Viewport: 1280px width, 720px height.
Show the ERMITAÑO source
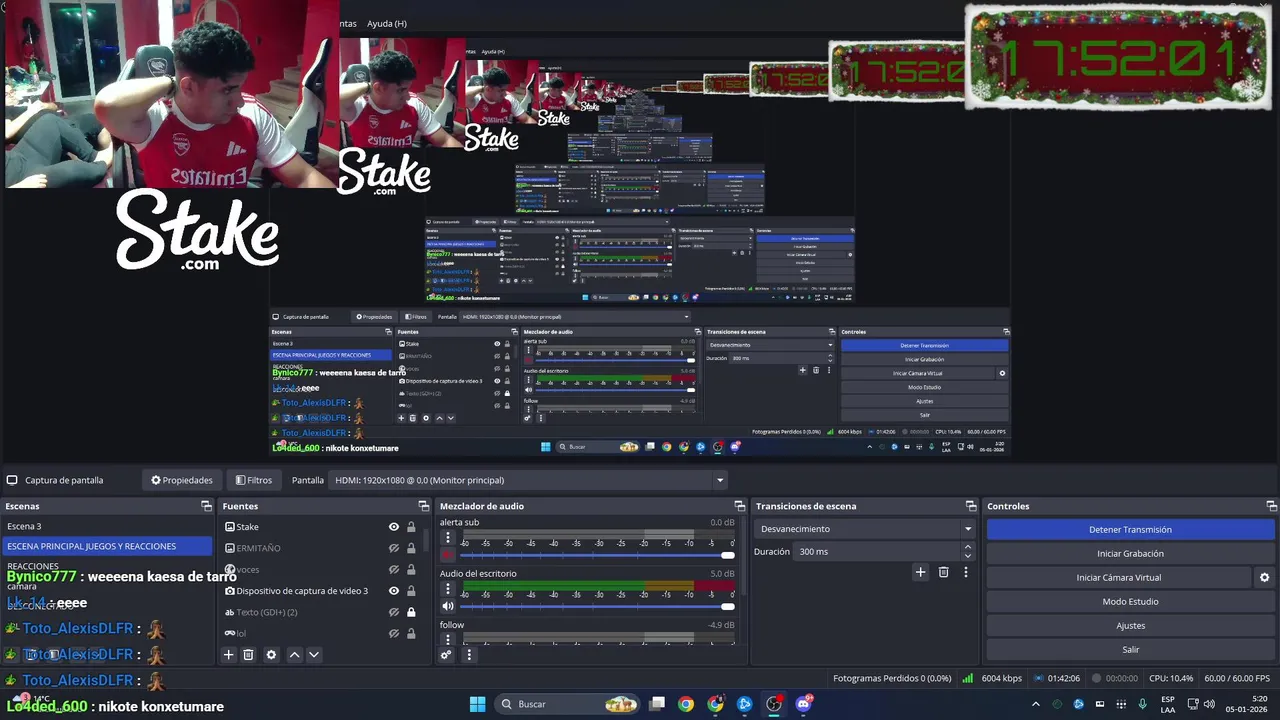(x=394, y=548)
